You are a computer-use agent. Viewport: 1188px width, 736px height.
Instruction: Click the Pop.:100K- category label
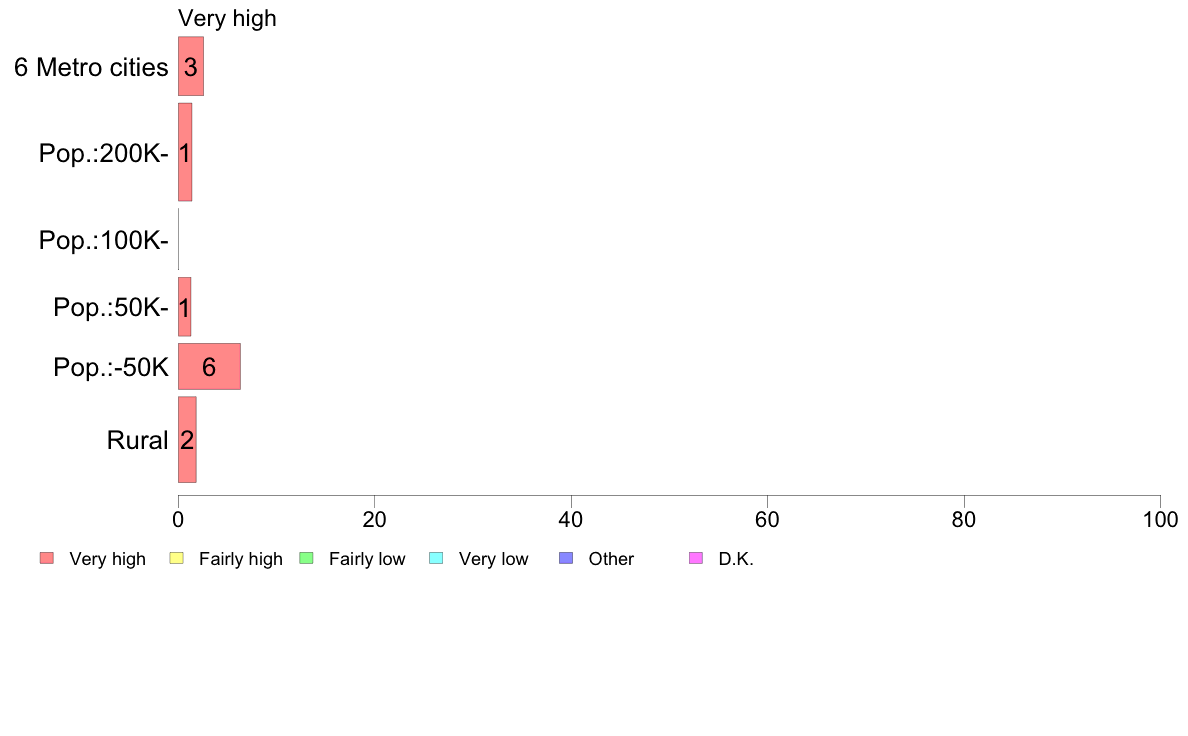pos(104,240)
